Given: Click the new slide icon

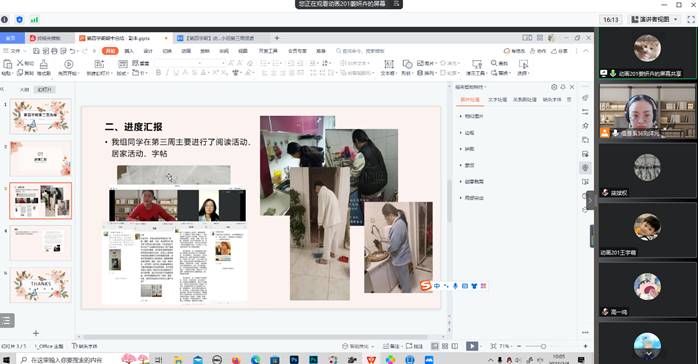Looking at the screenshot, I should click(99, 64).
